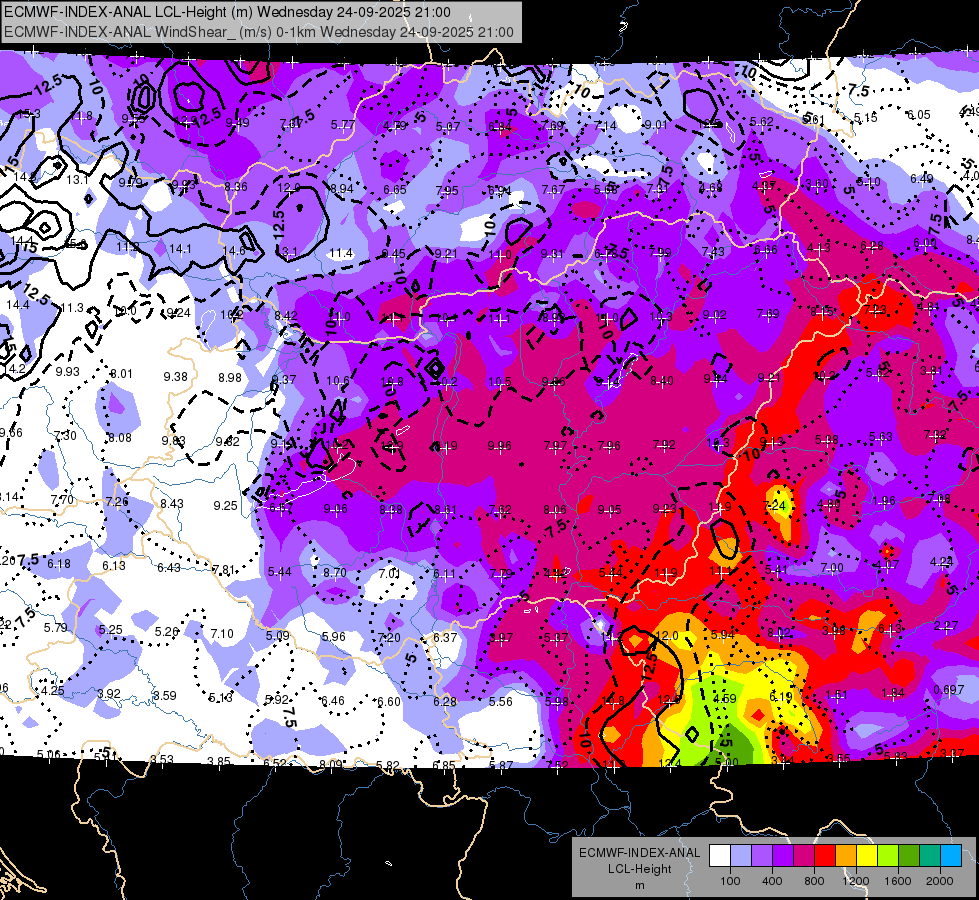Click the white legend color swatch
Viewport: 979px width, 900px height.
720,856
